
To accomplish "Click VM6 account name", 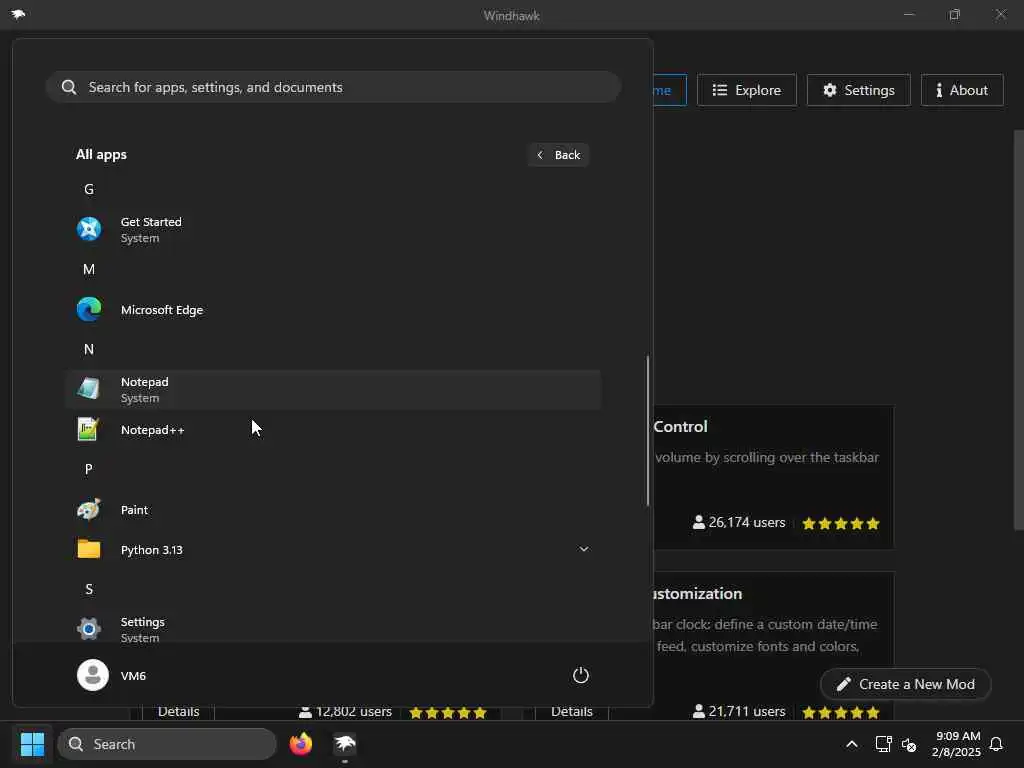I will point(133,676).
